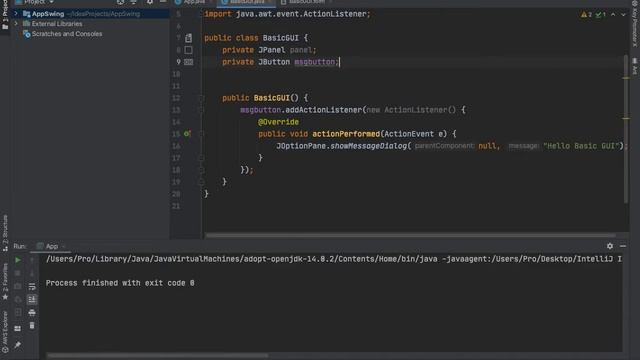Click the "Hello Basic GUI" string literal
Viewport: 640px width, 360px height.
point(581,146)
